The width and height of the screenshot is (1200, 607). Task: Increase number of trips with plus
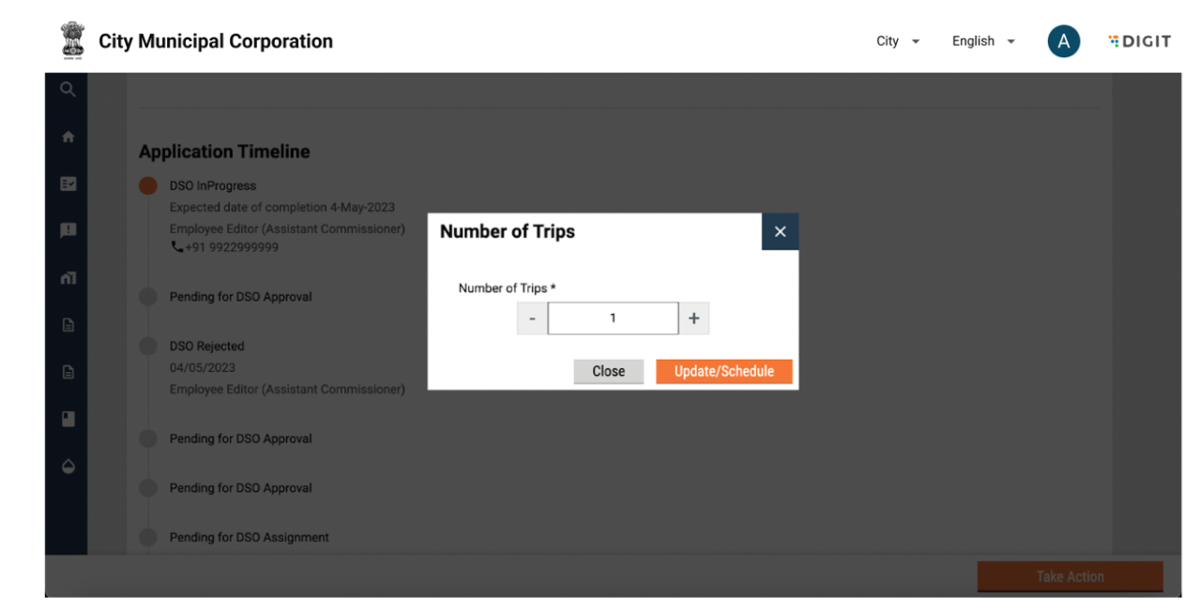(x=694, y=319)
